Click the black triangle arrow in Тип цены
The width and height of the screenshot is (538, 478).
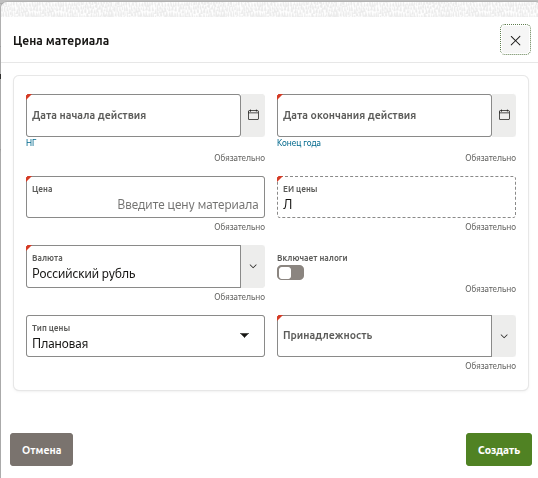tap(244, 336)
